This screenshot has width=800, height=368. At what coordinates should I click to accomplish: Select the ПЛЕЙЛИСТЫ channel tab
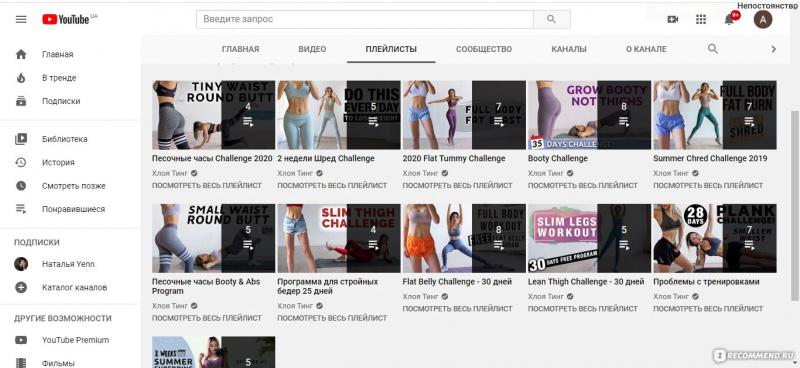pos(391,50)
